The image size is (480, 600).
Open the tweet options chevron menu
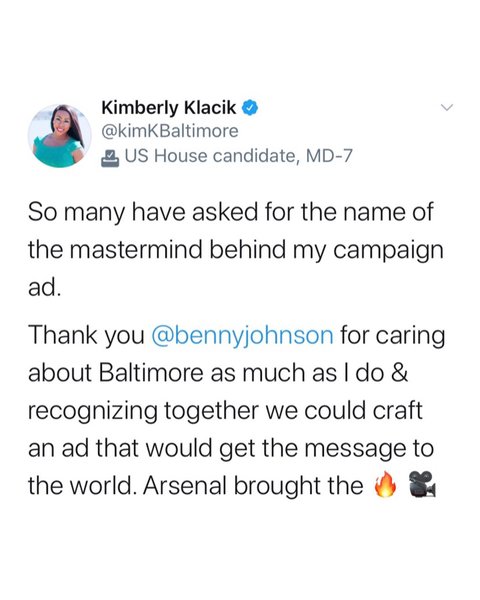446,108
